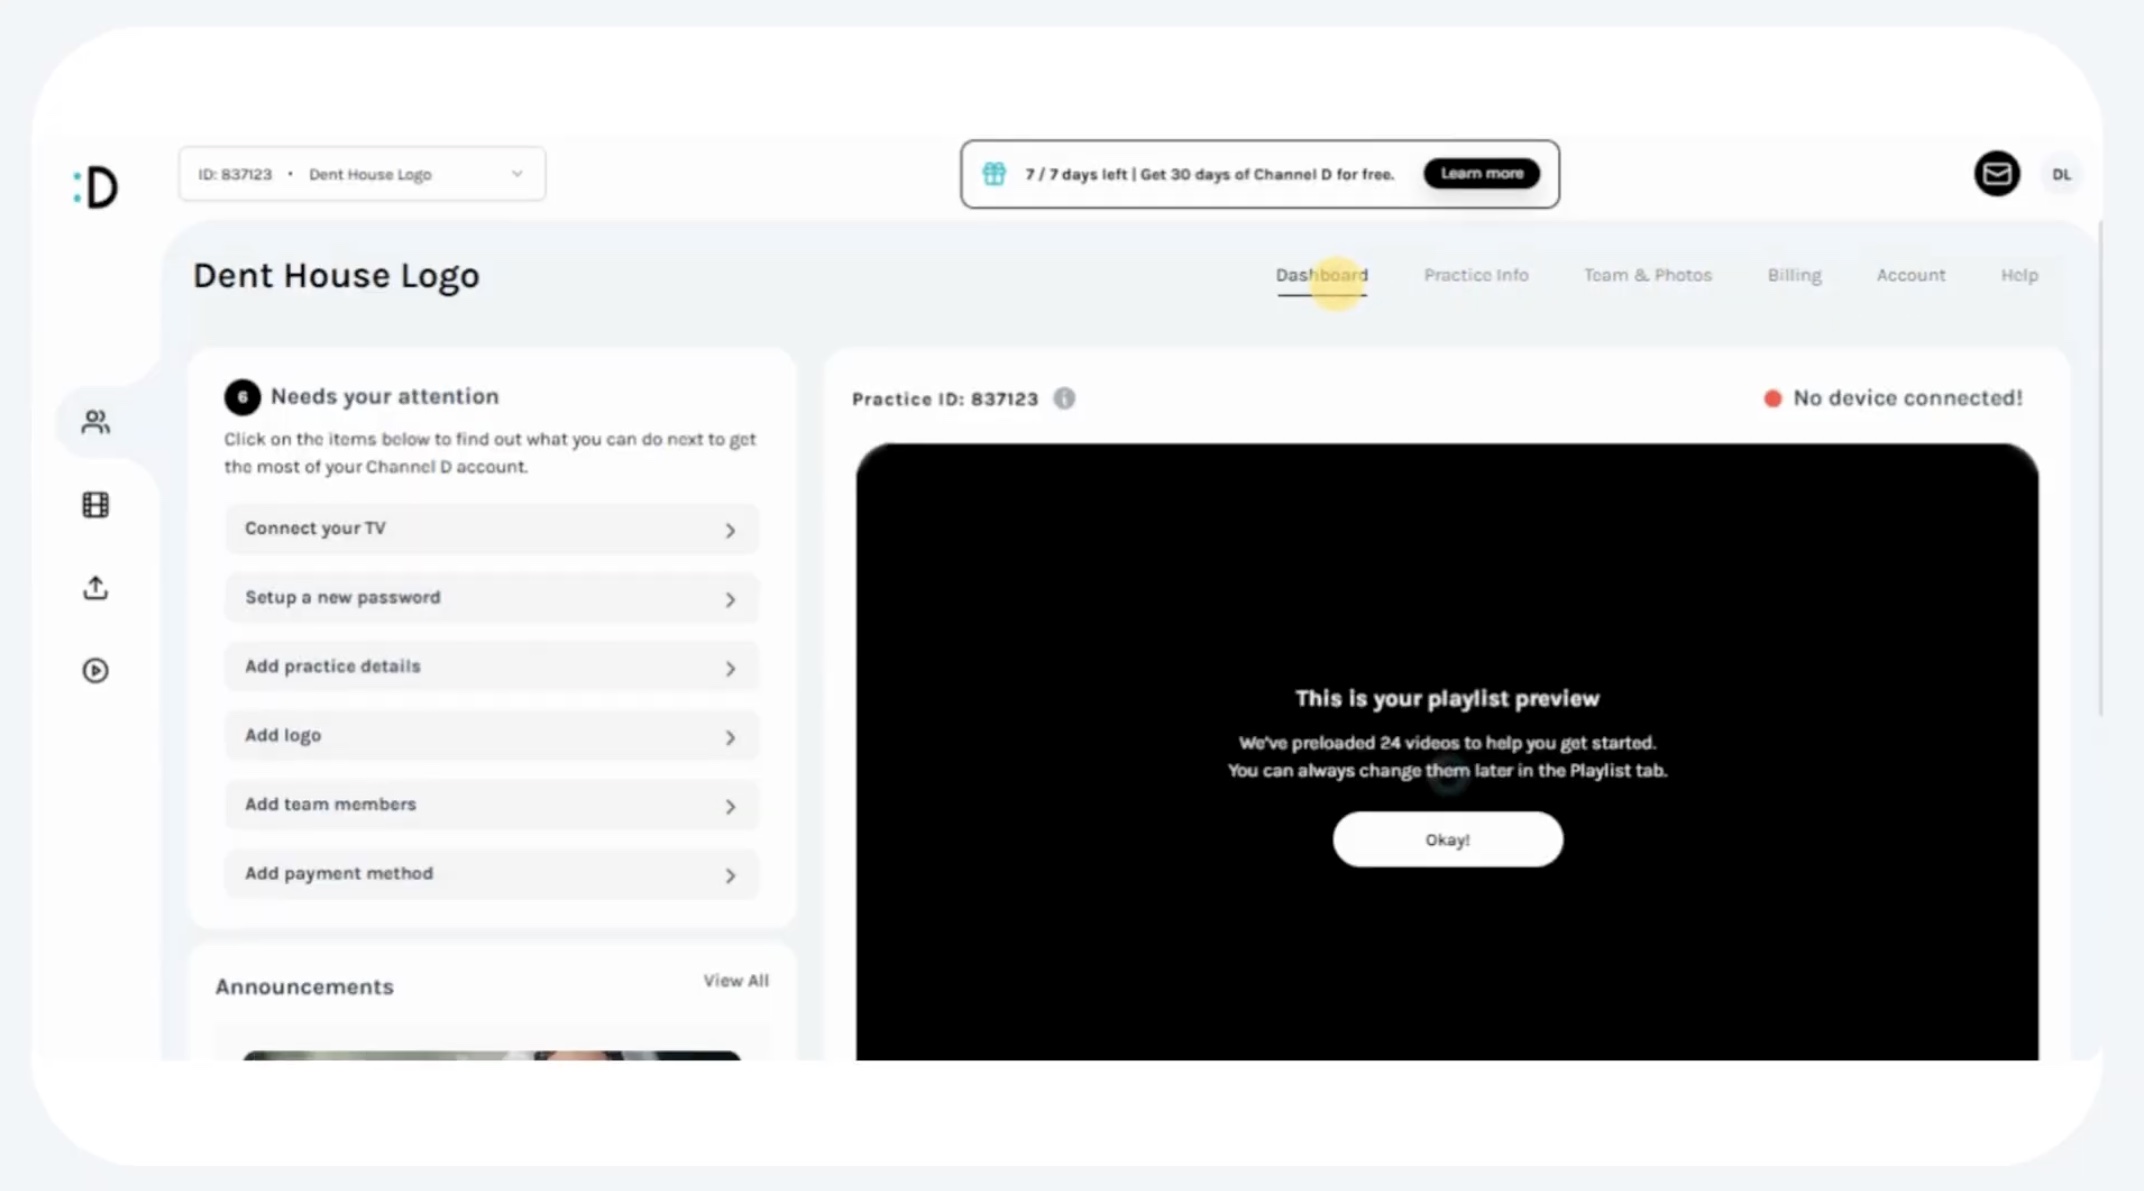Open the DL user avatar menu
The image size is (2144, 1191).
pyautogui.click(x=2061, y=174)
